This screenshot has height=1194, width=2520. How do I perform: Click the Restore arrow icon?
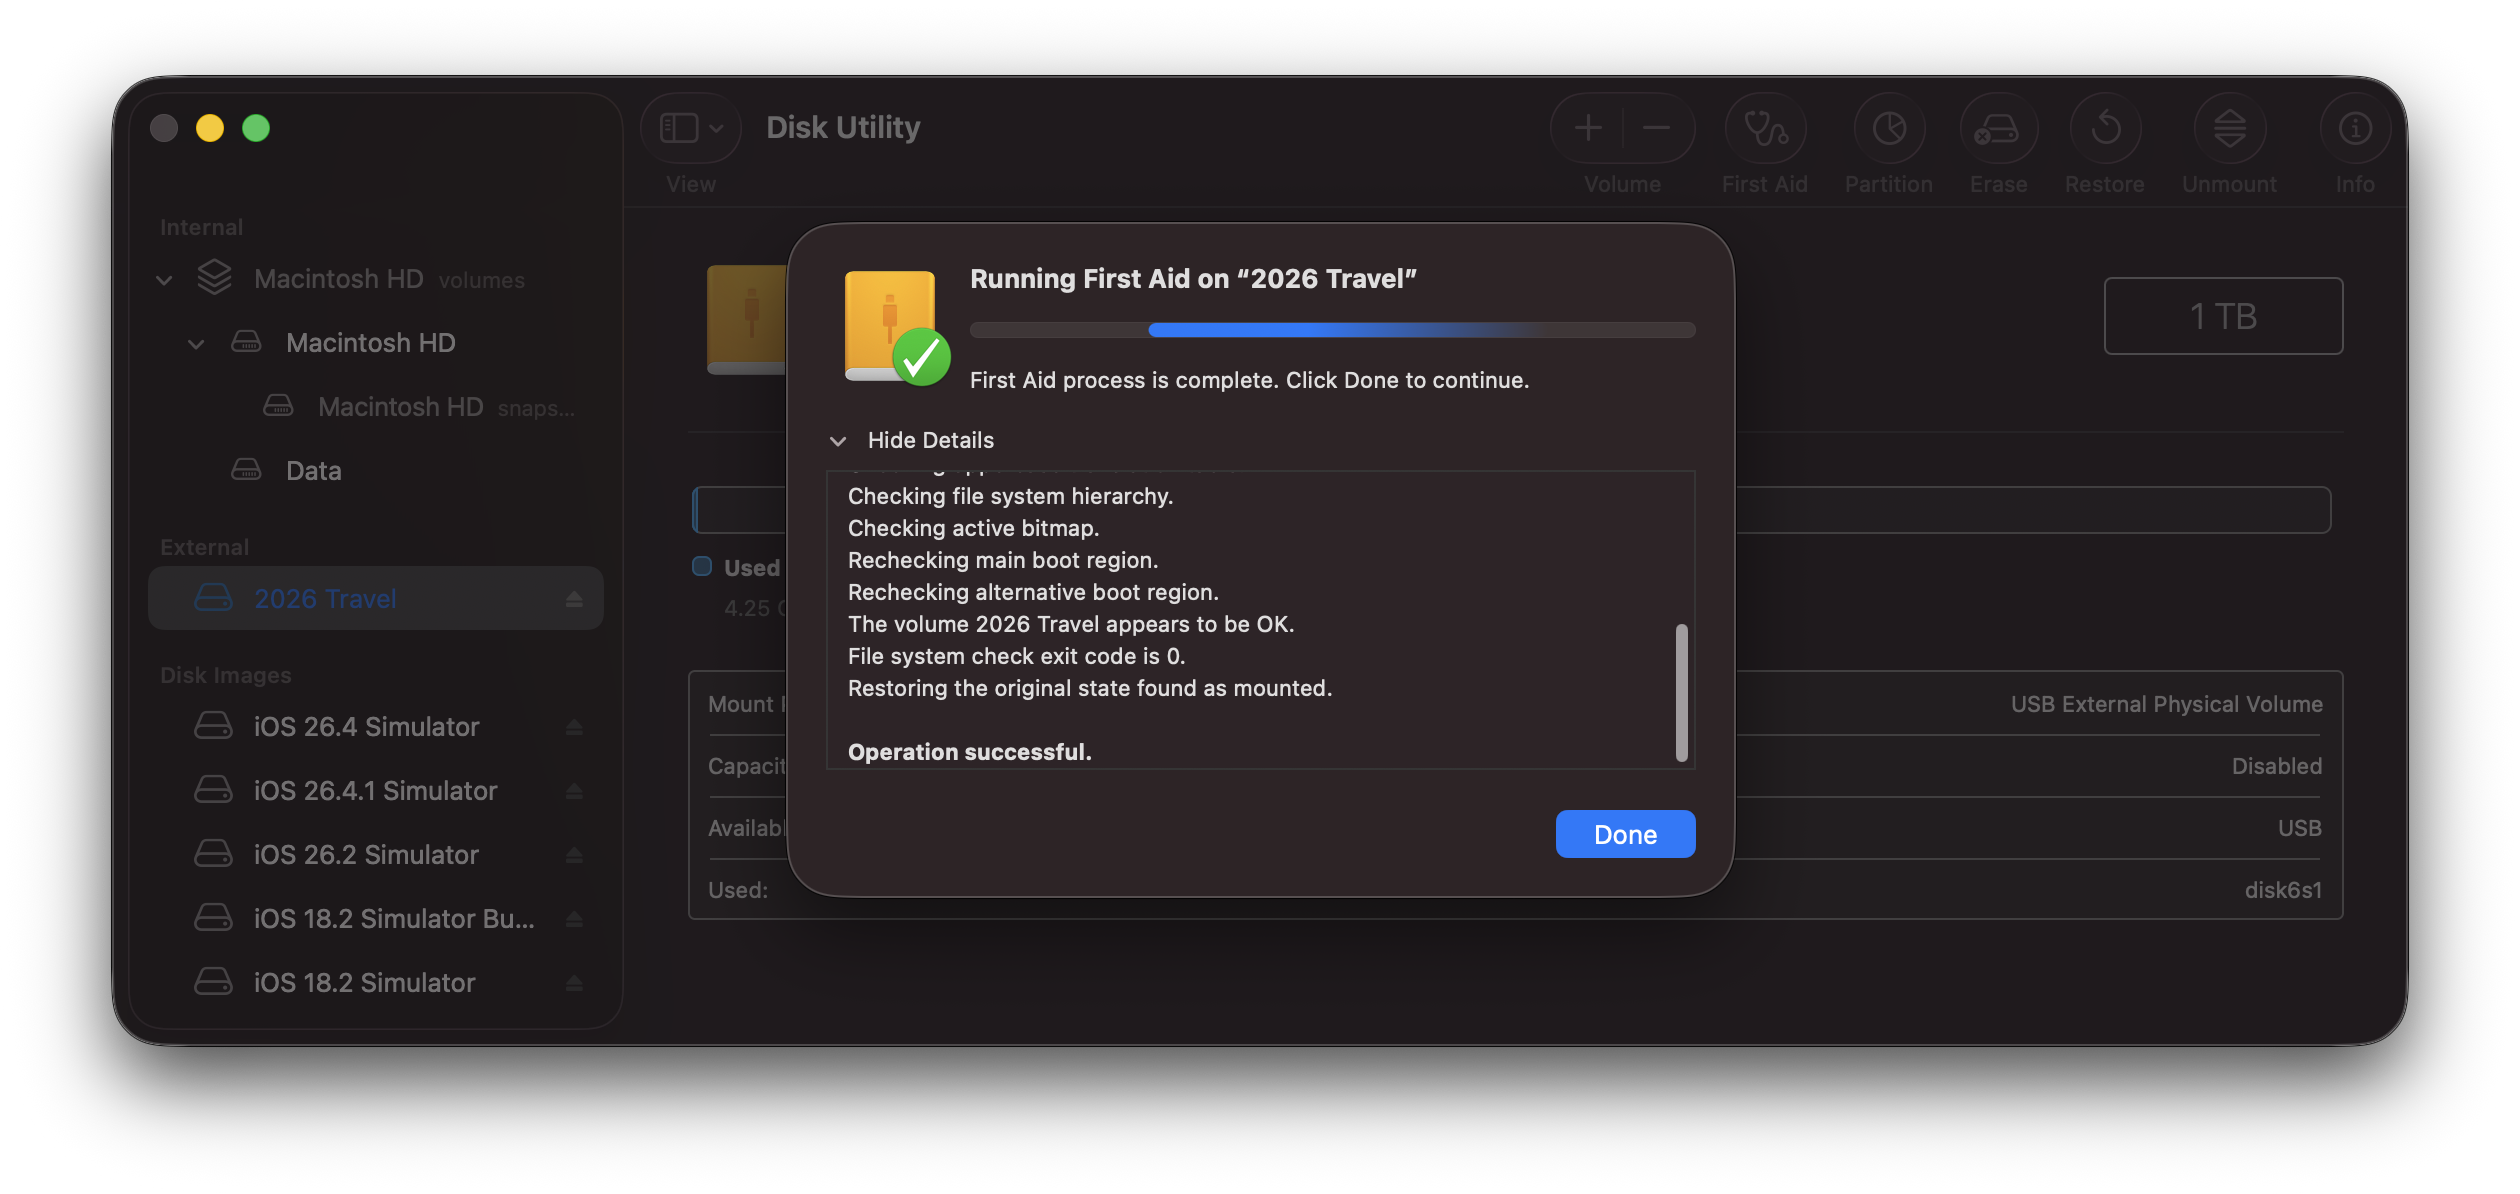point(2105,128)
